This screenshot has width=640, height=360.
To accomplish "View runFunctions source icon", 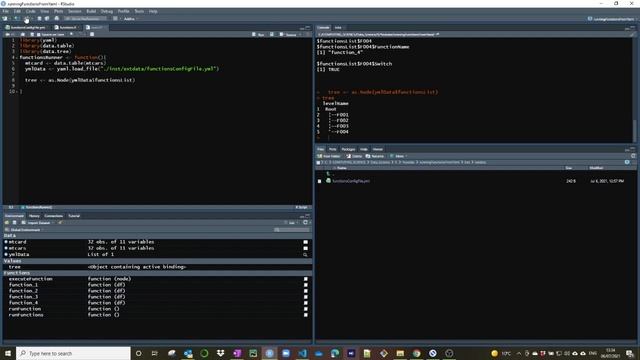I will (x=305, y=315).
